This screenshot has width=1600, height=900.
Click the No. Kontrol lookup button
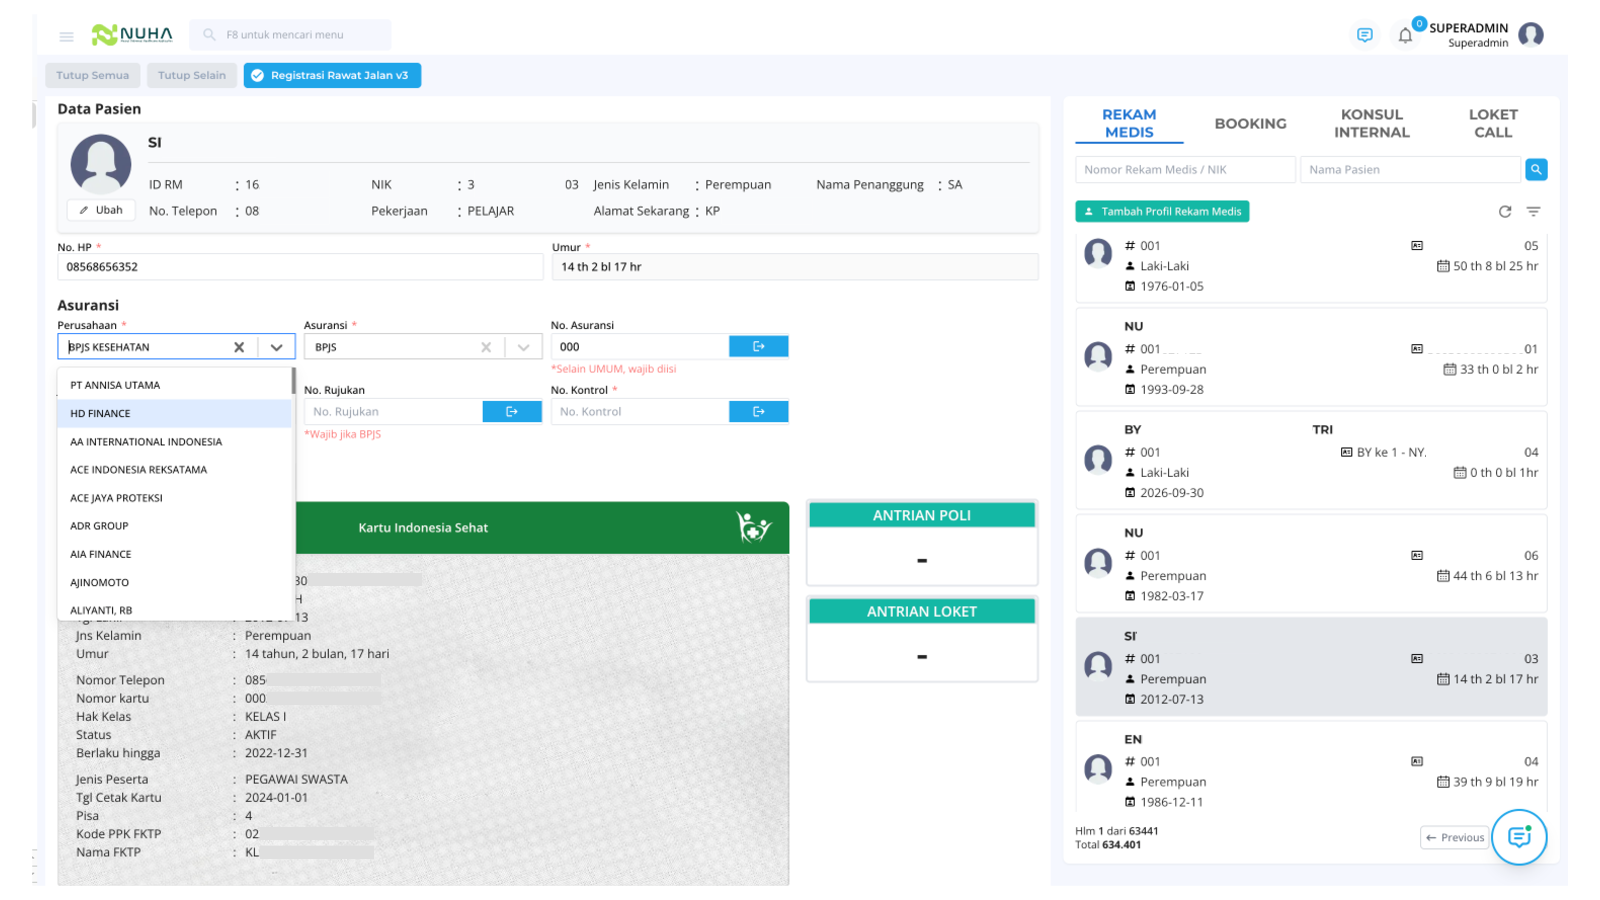pyautogui.click(x=758, y=411)
